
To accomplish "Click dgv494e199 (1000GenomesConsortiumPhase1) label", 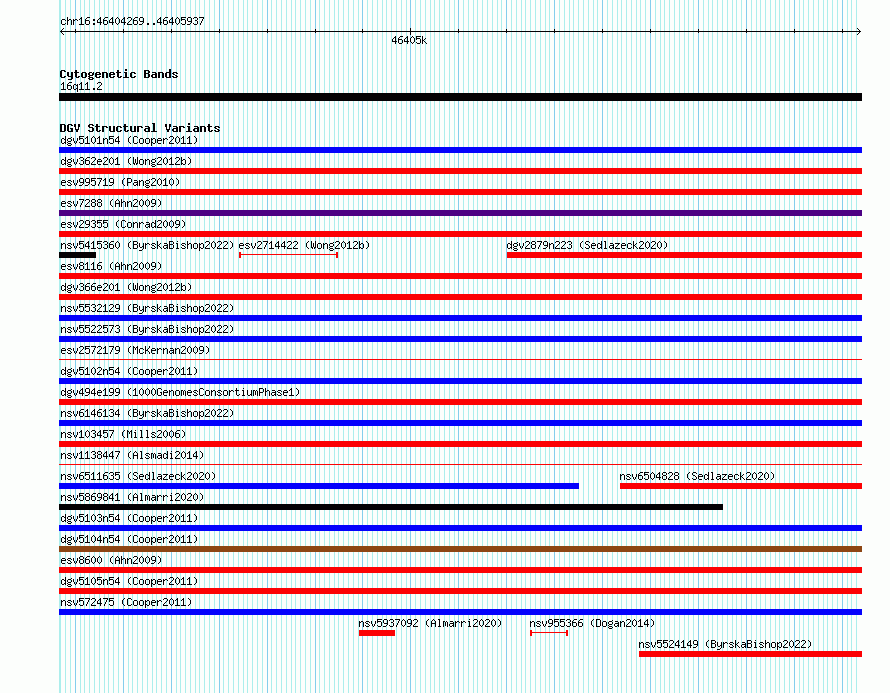I will point(180,392).
